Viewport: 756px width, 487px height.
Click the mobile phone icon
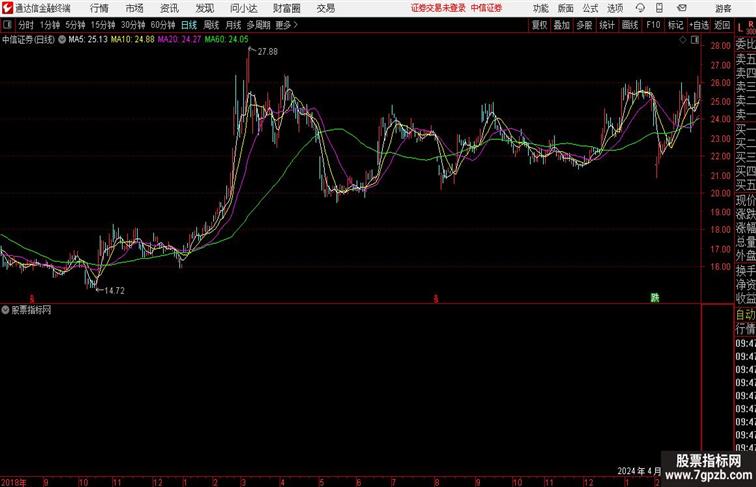pos(659,8)
